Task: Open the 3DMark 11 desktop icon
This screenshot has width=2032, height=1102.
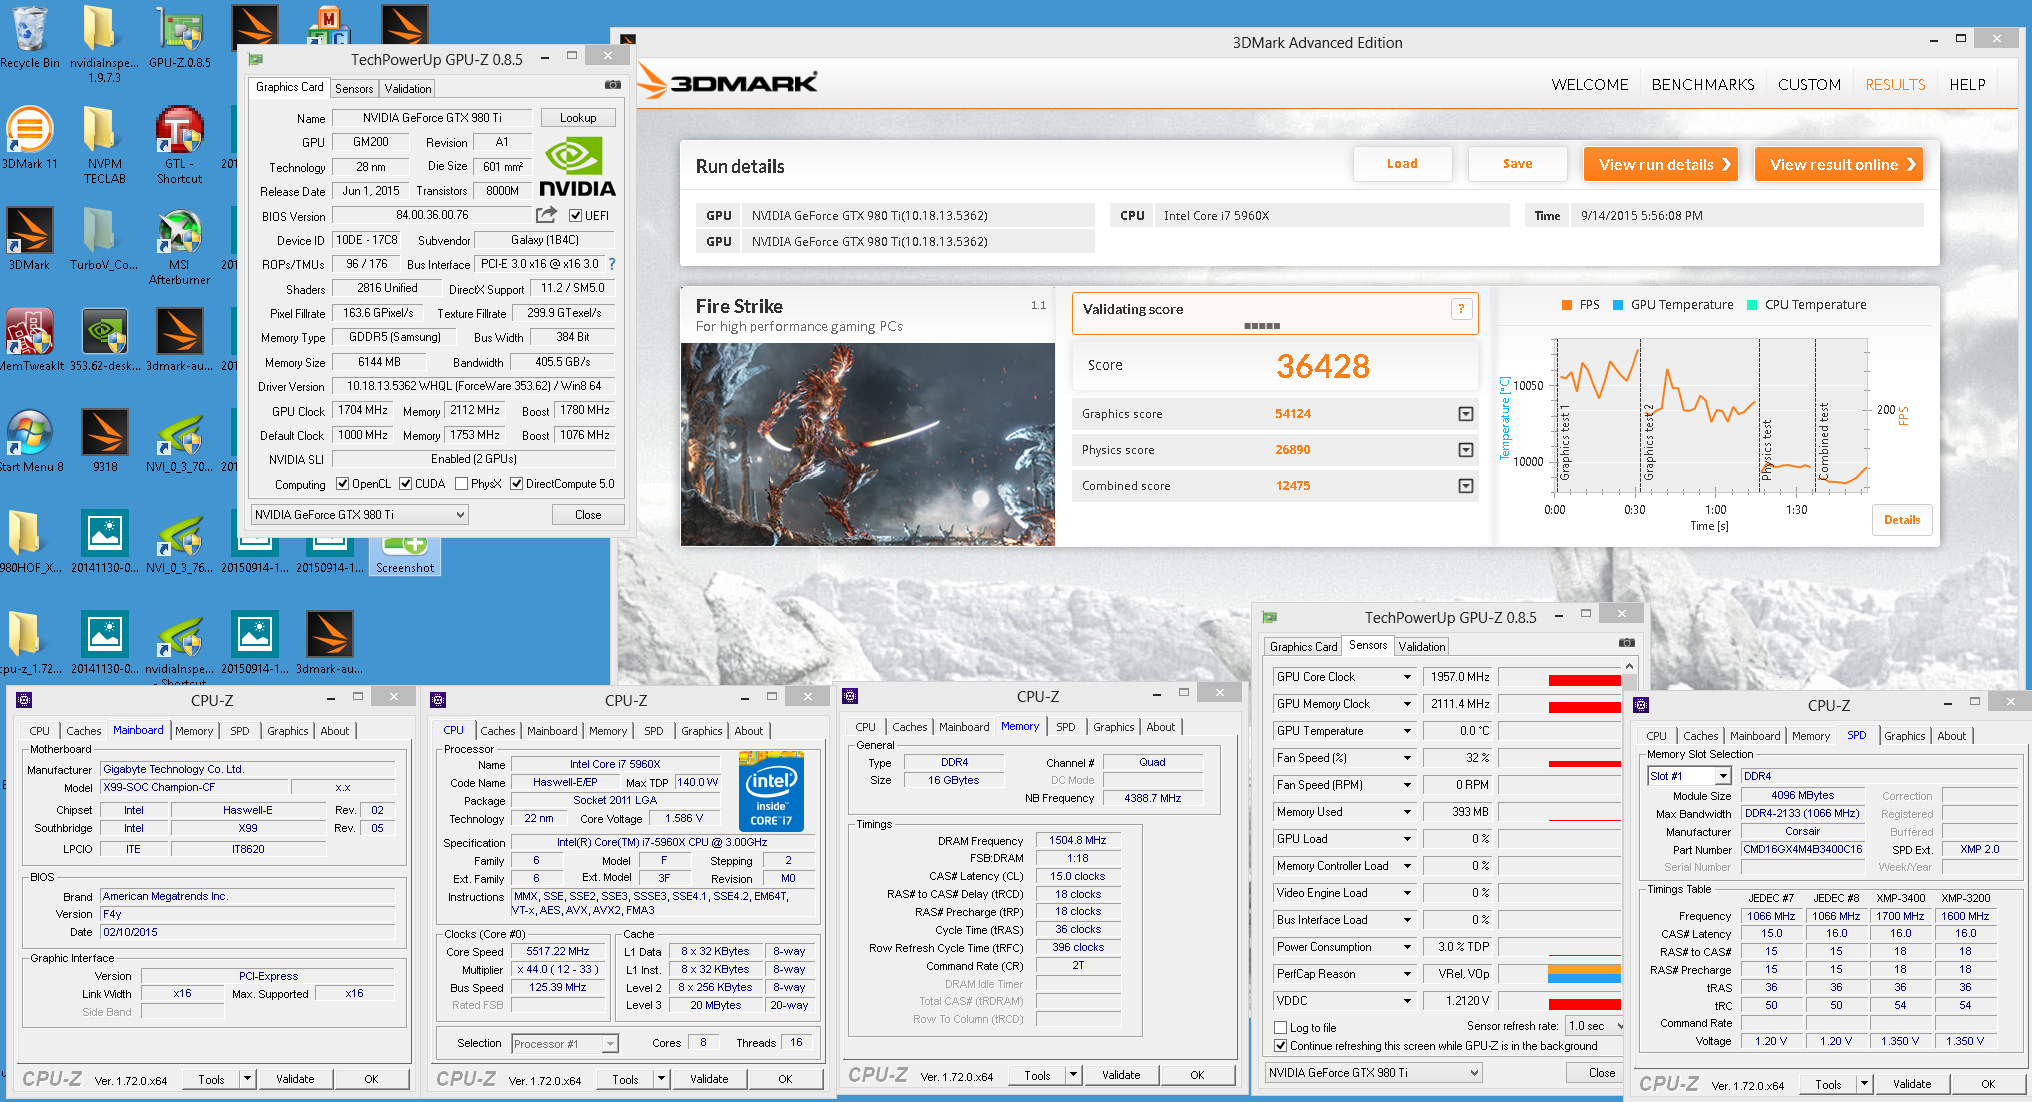Action: pyautogui.click(x=29, y=138)
